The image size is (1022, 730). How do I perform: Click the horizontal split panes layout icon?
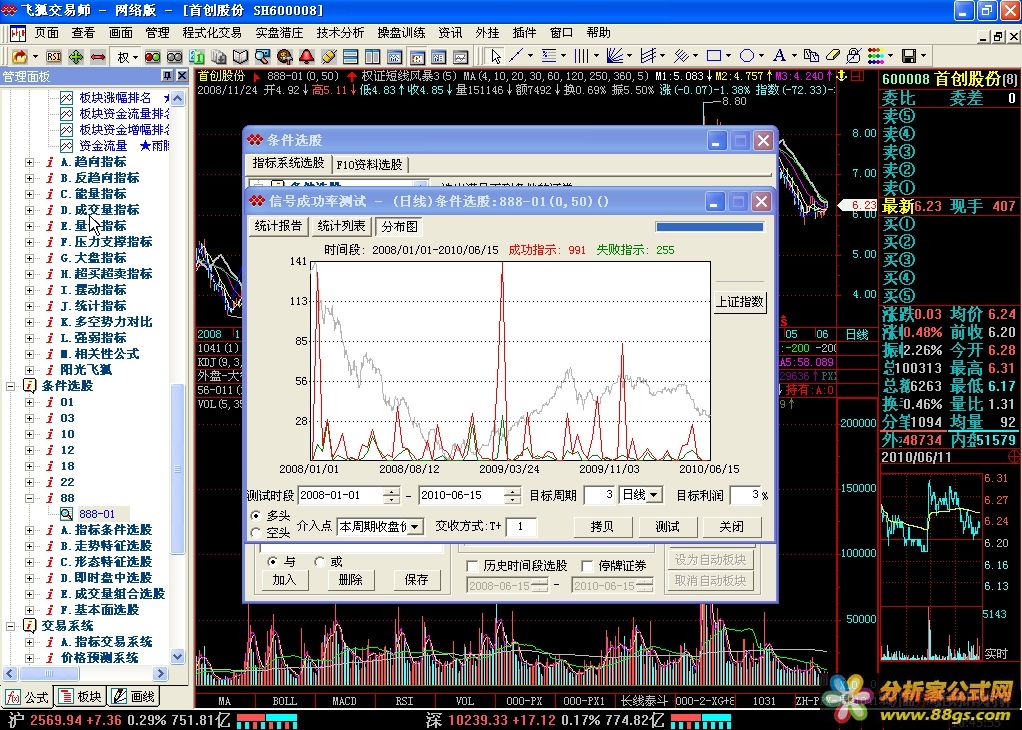point(351,57)
